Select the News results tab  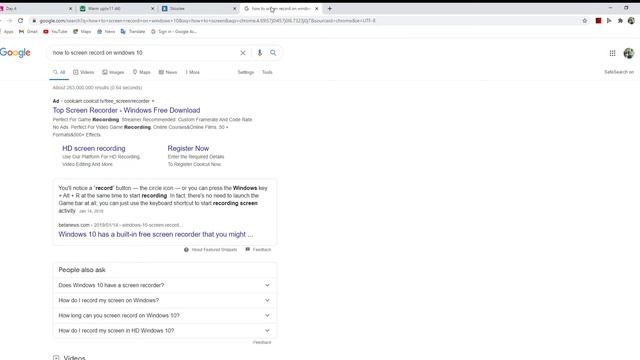(168, 72)
